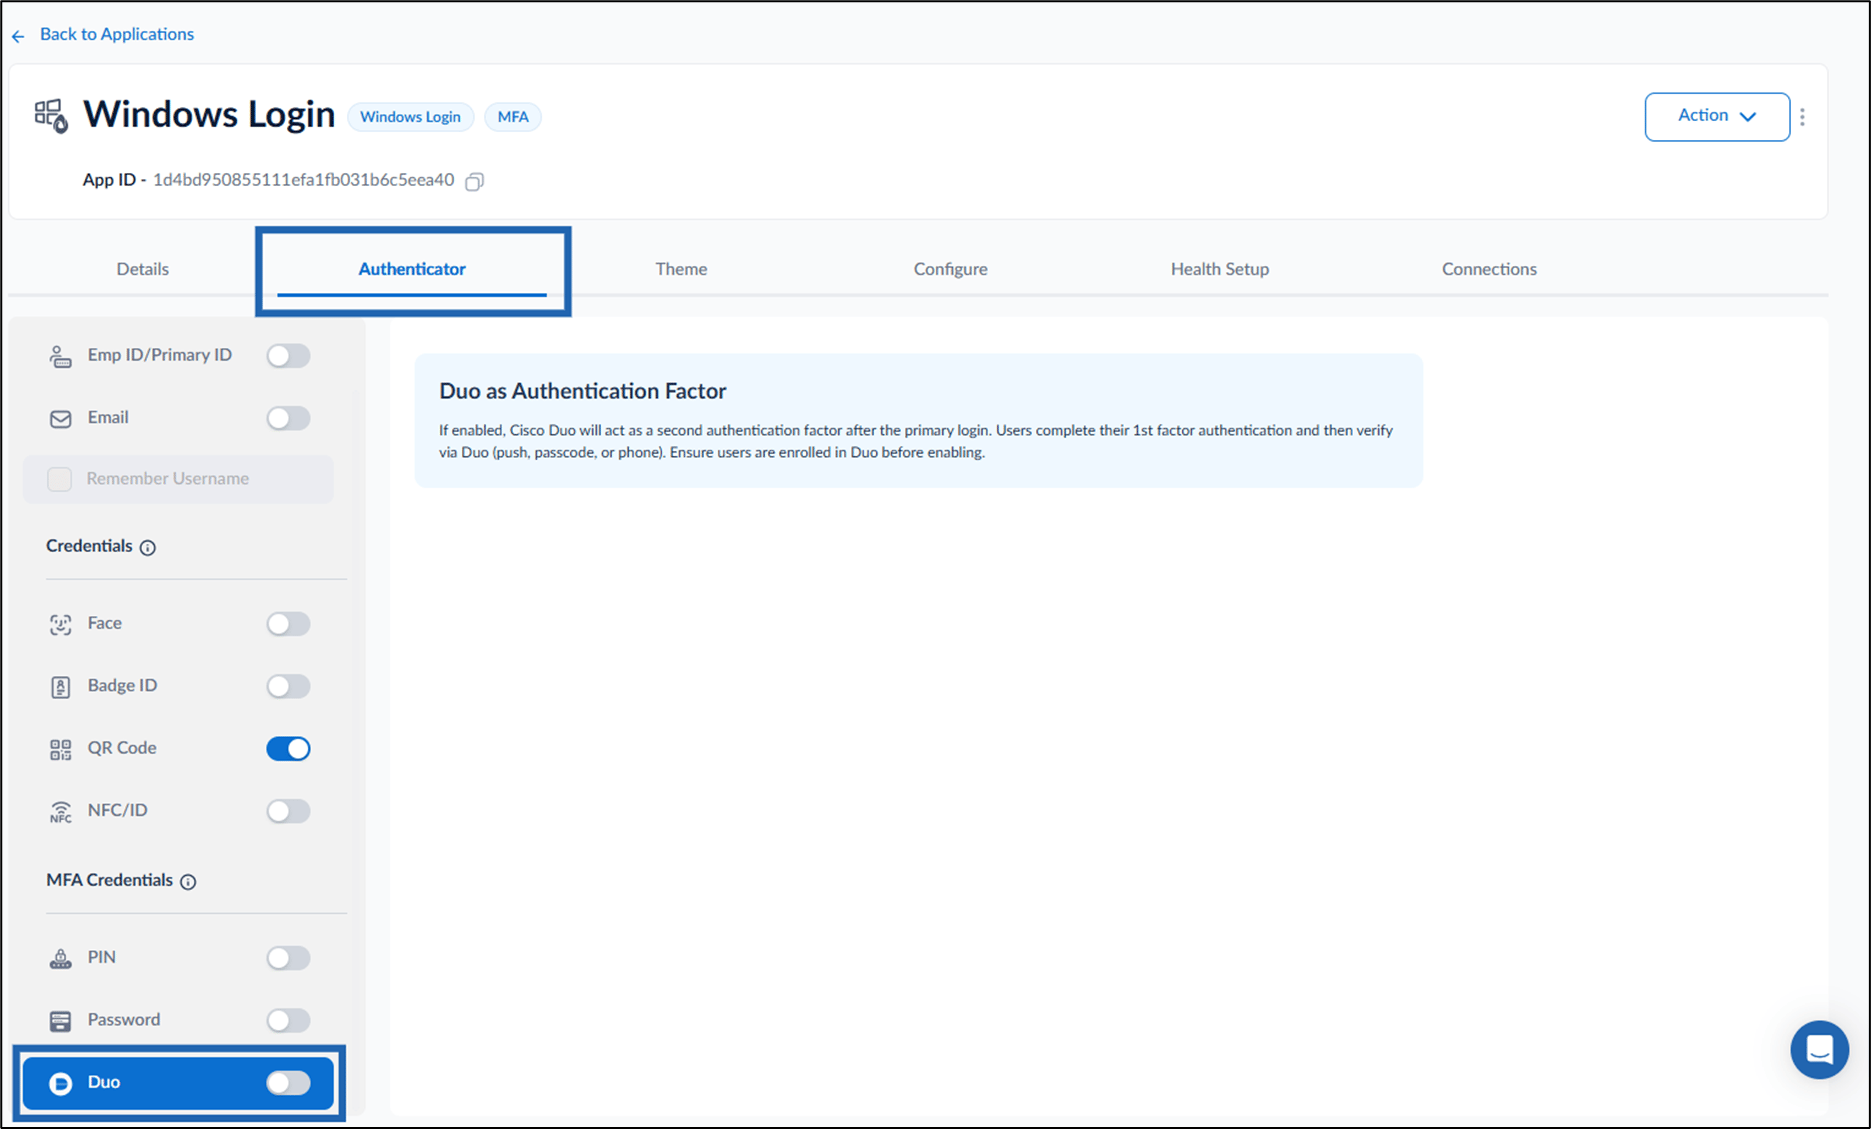Click the Email envelope icon
Screen dimensions: 1871x1129
point(60,418)
